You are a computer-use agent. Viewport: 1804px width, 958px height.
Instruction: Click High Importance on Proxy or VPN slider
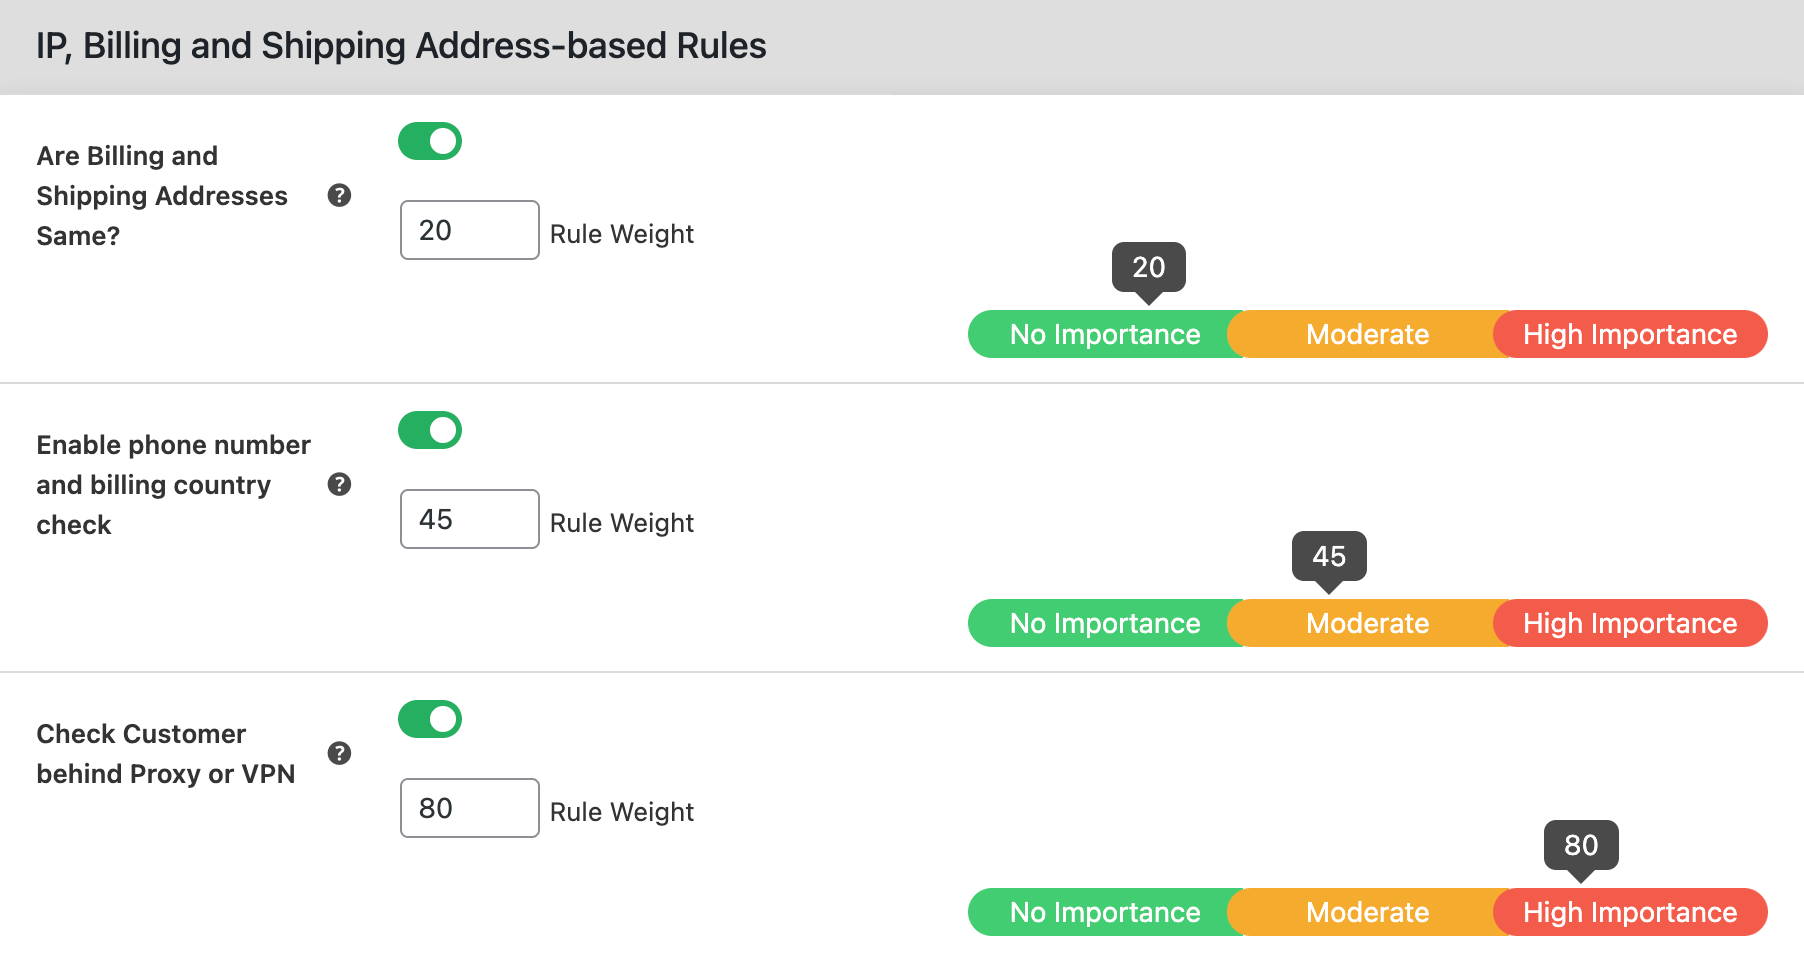click(x=1630, y=912)
